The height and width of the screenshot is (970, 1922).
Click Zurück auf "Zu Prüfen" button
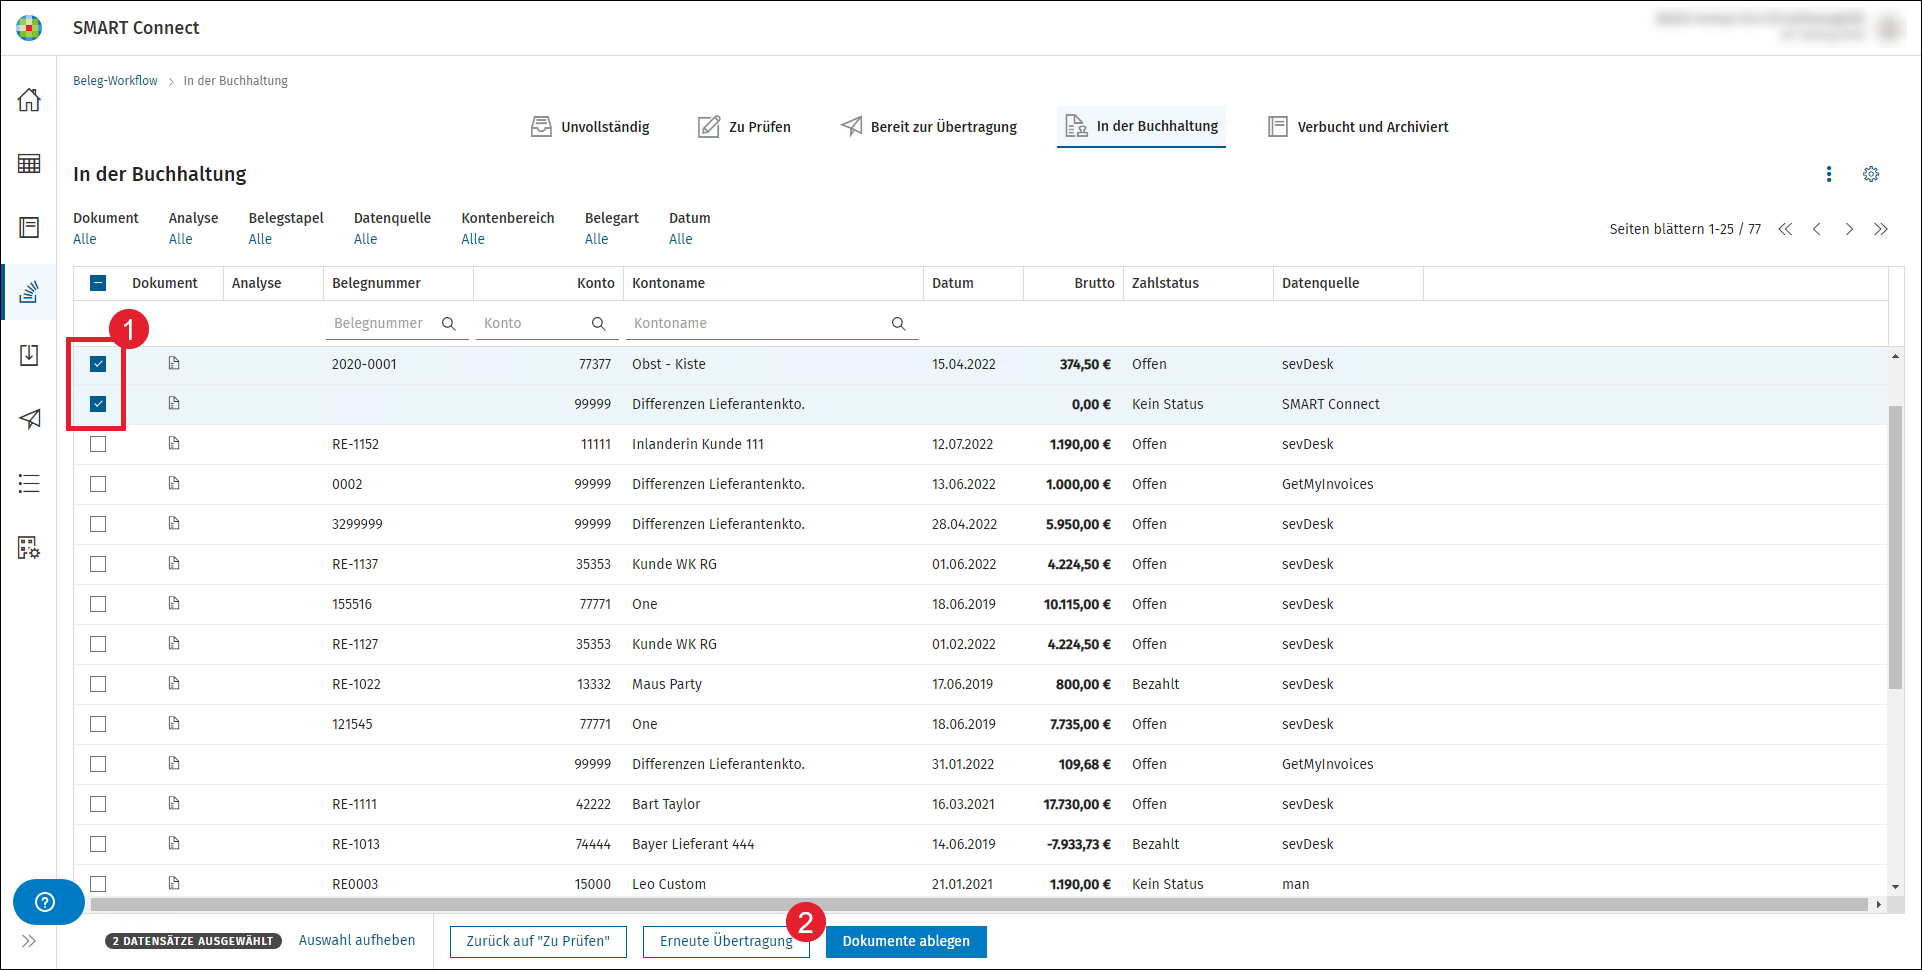(538, 941)
